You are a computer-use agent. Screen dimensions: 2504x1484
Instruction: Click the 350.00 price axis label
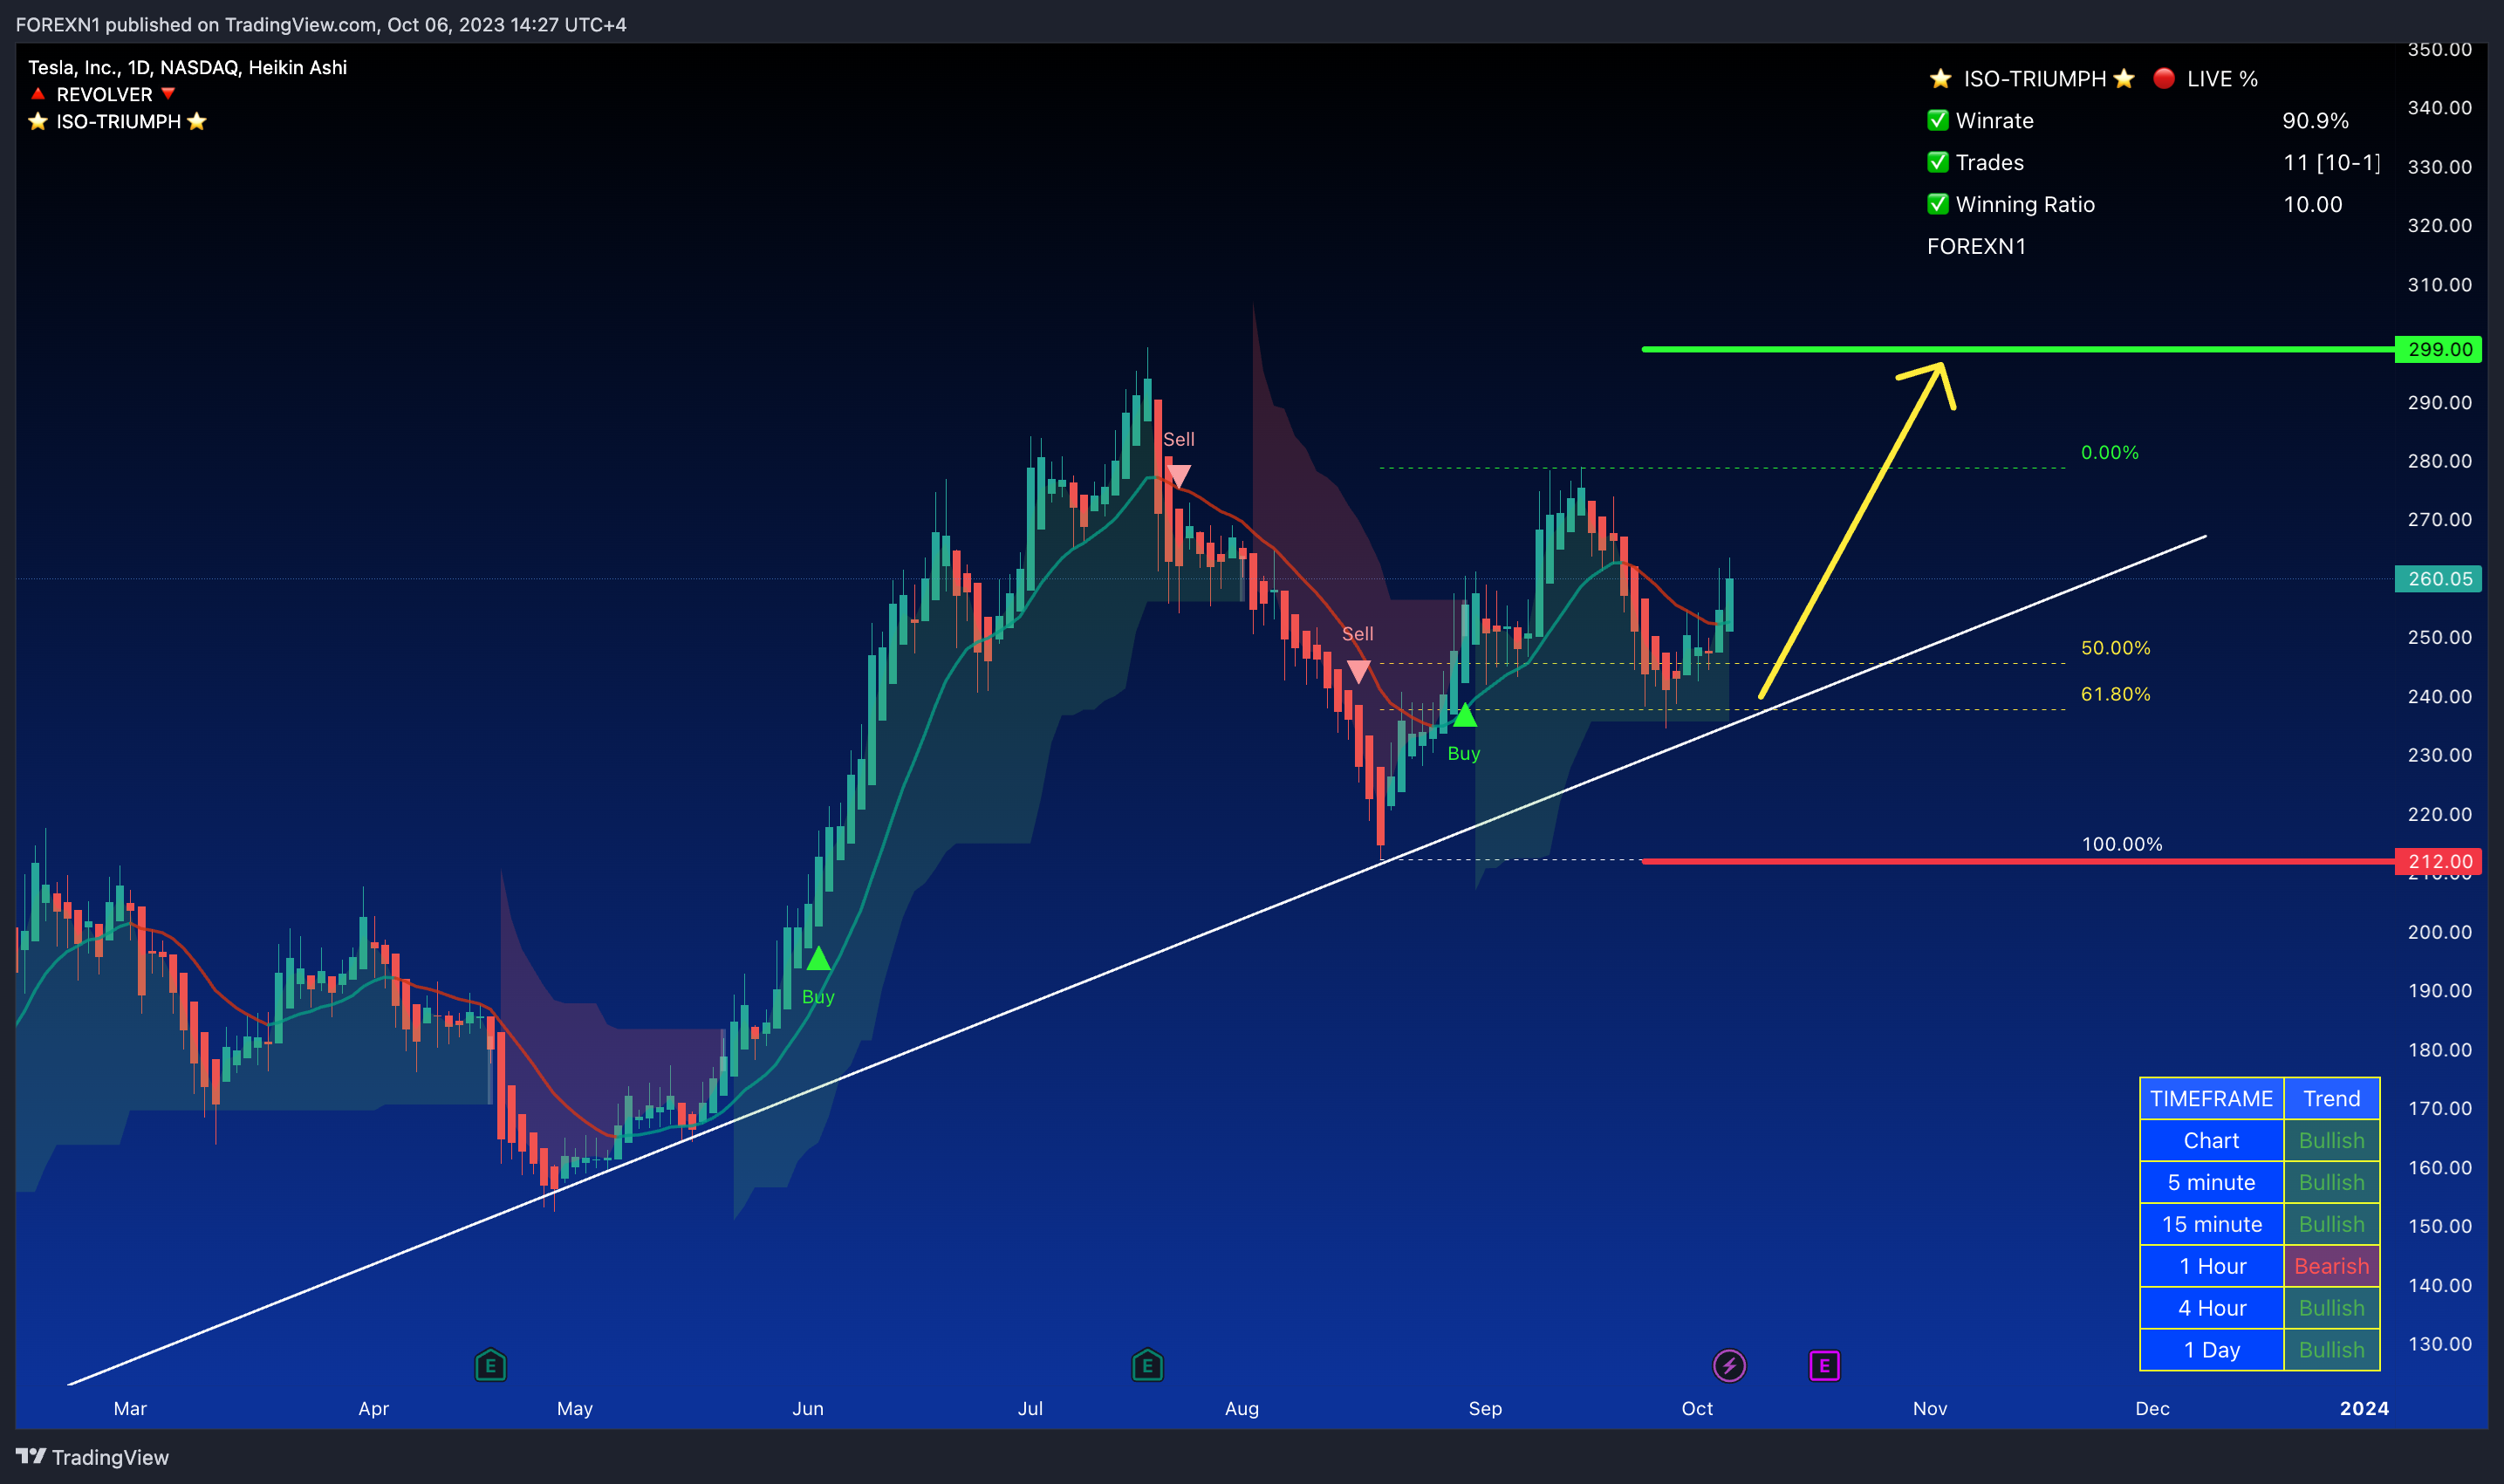[2439, 49]
